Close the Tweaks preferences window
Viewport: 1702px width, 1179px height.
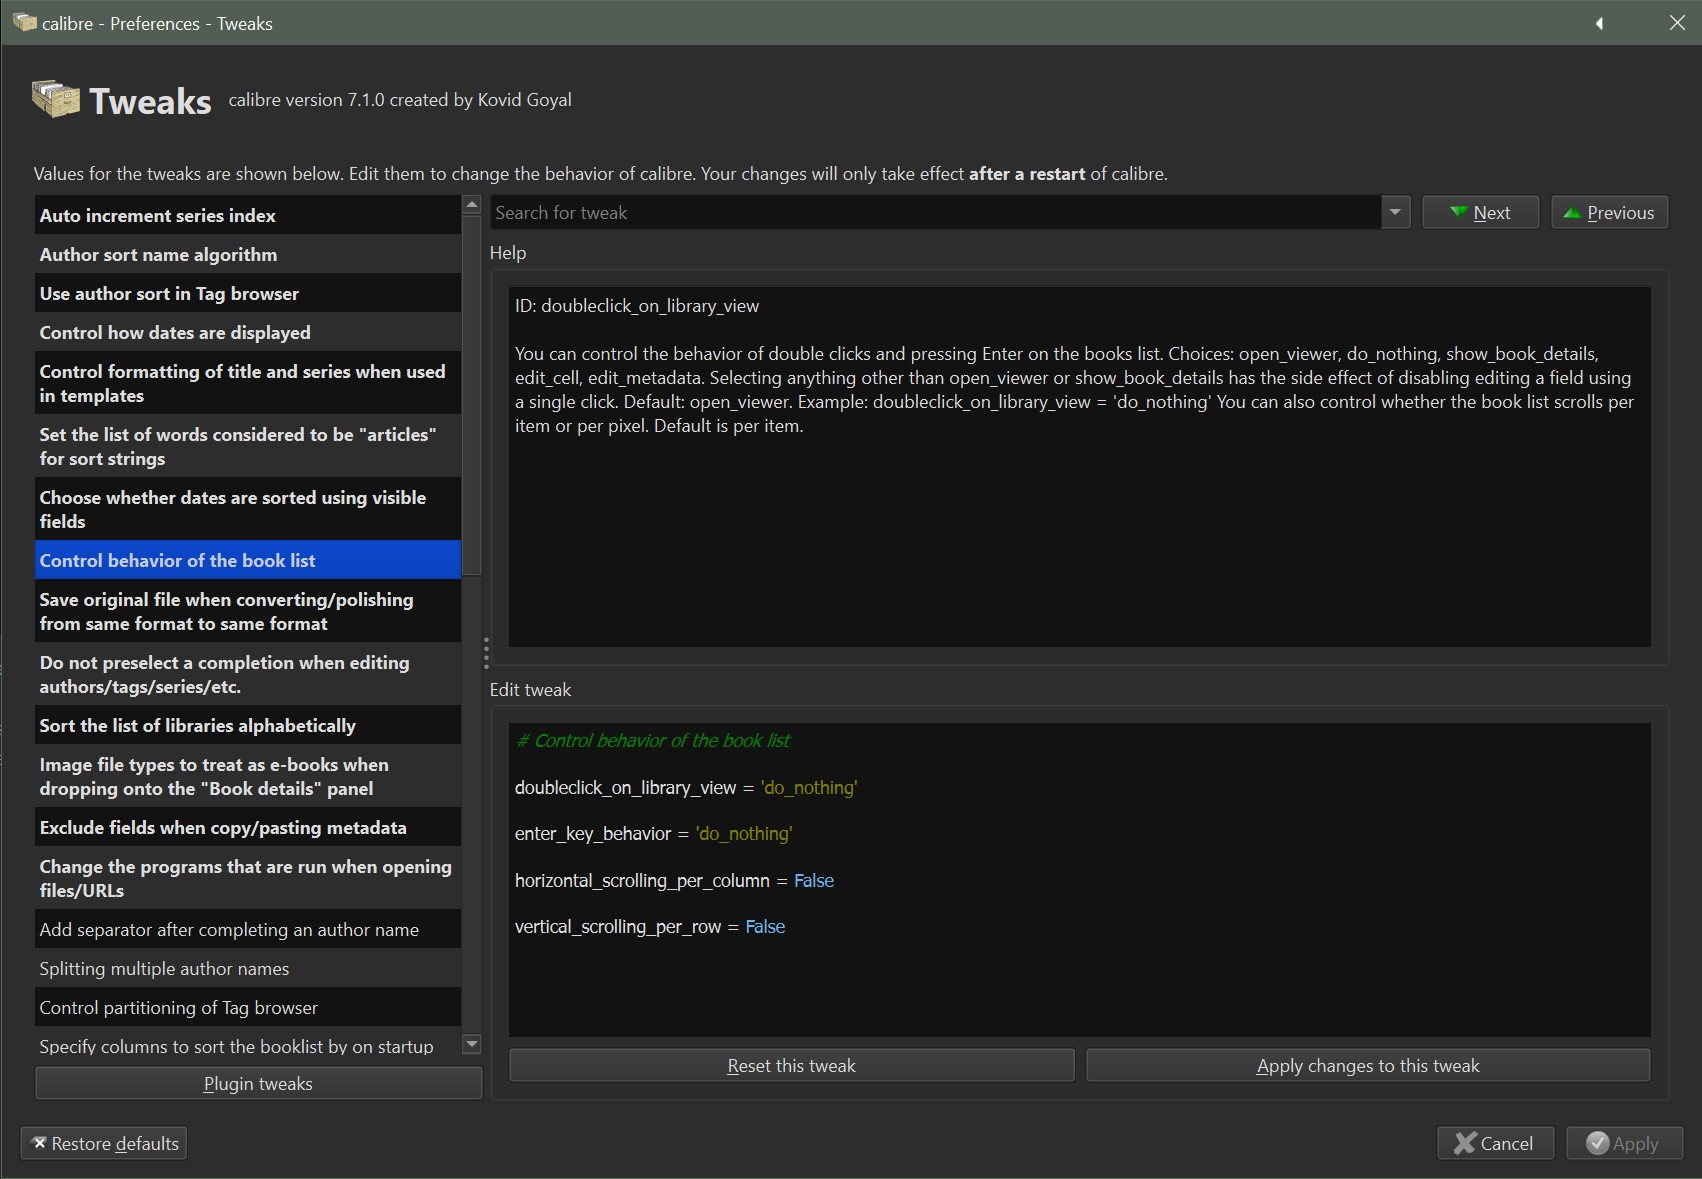(x=1677, y=23)
